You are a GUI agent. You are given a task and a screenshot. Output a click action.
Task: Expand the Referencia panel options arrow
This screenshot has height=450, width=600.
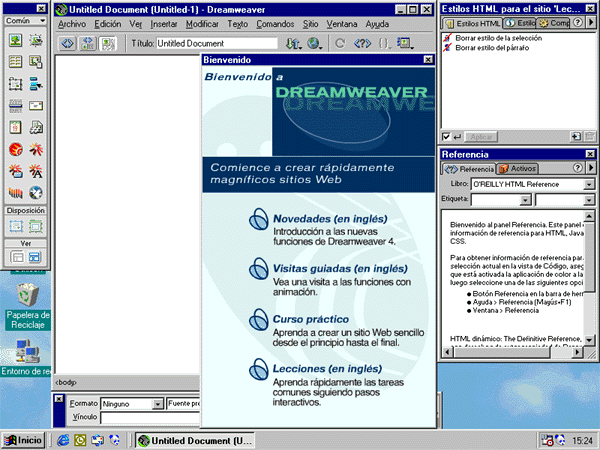click(591, 168)
